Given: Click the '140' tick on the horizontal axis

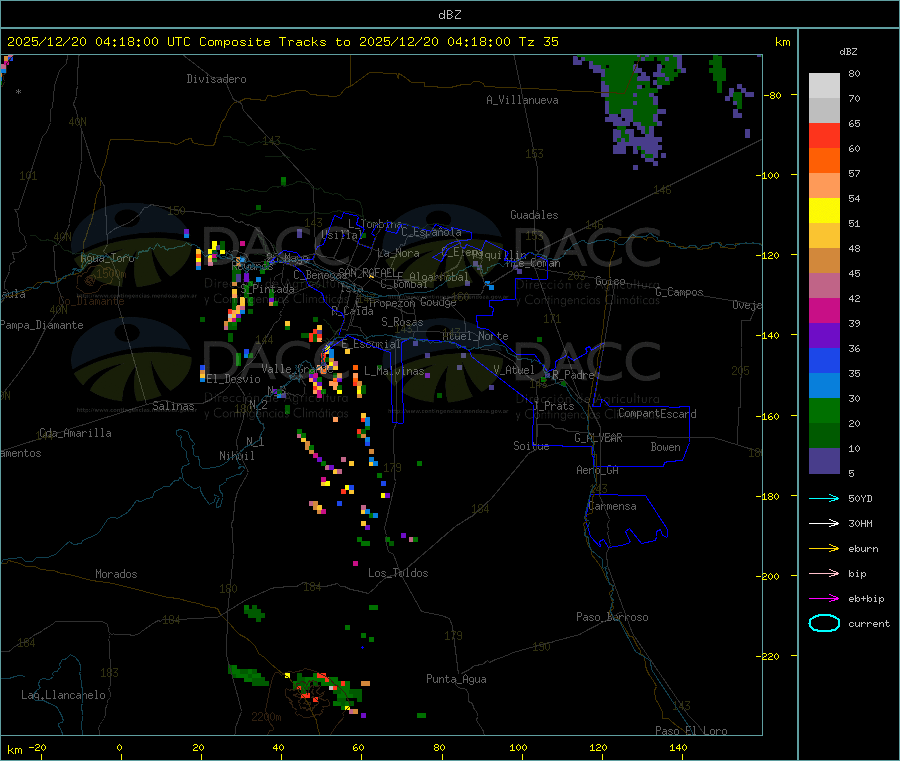Looking at the screenshot, I should pos(678,747).
